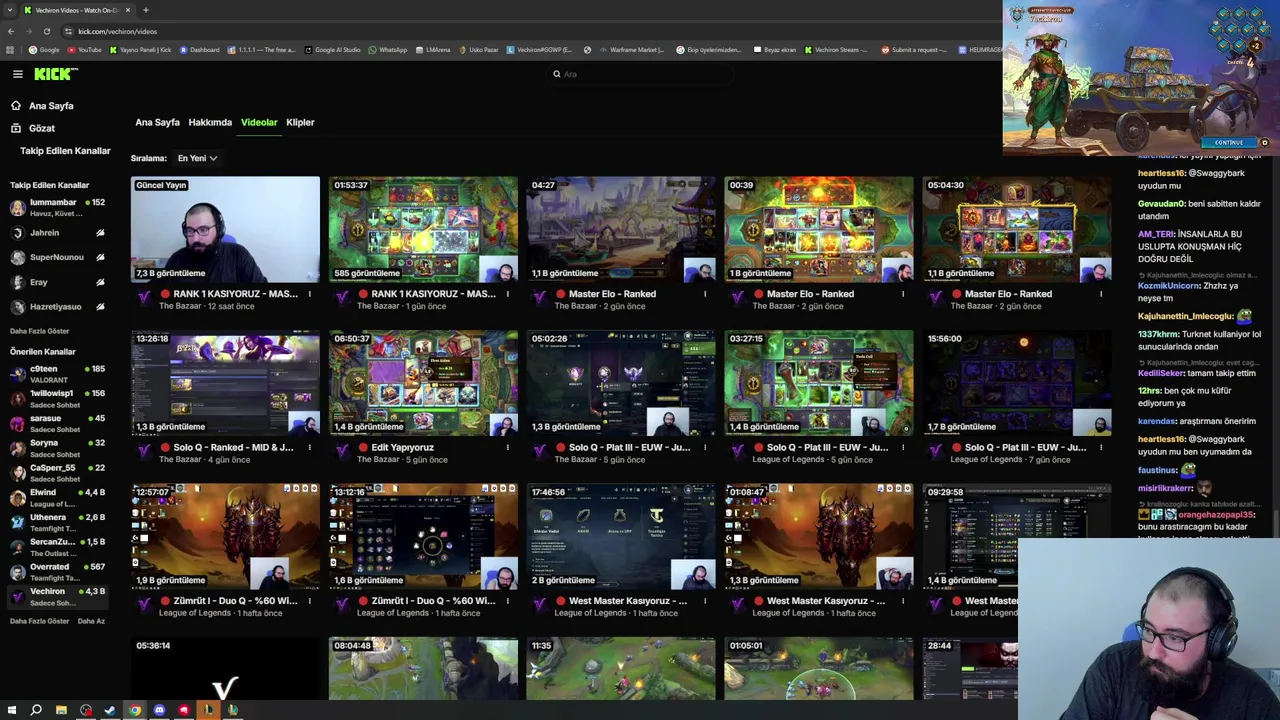Open Solo Q - Ranked - MID title link

point(233,447)
